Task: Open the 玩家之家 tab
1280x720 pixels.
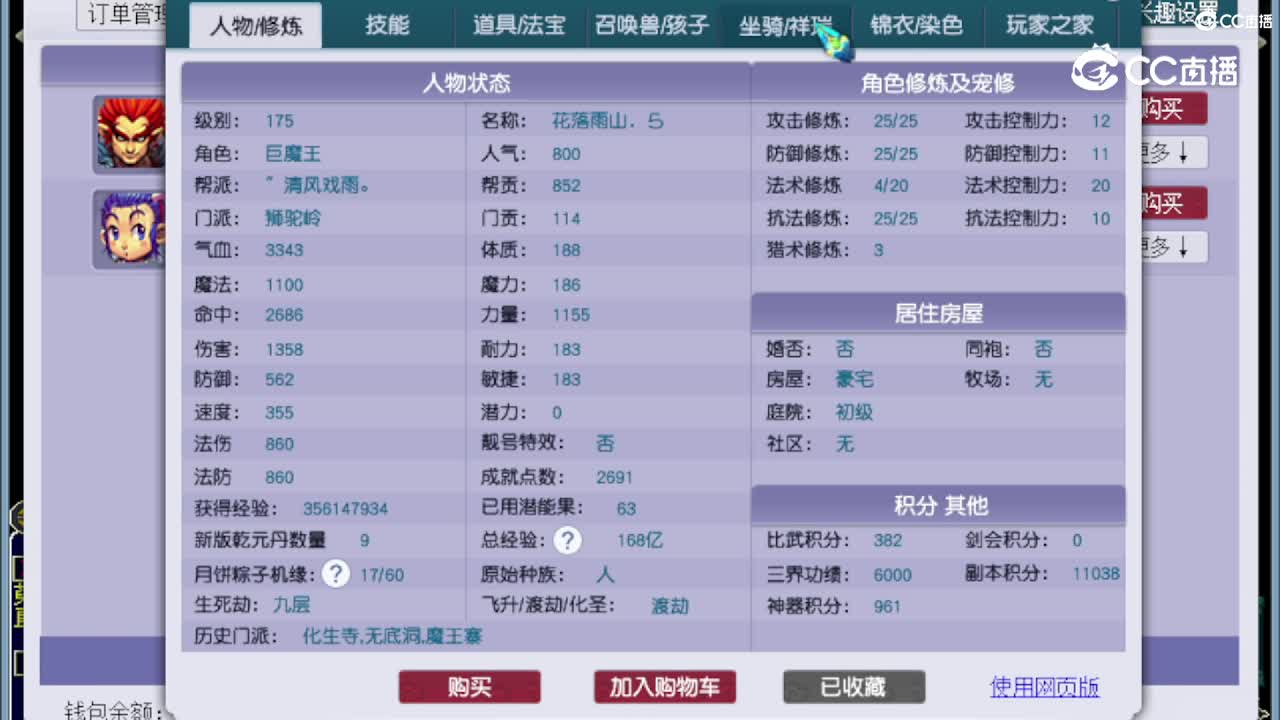Action: [1050, 27]
